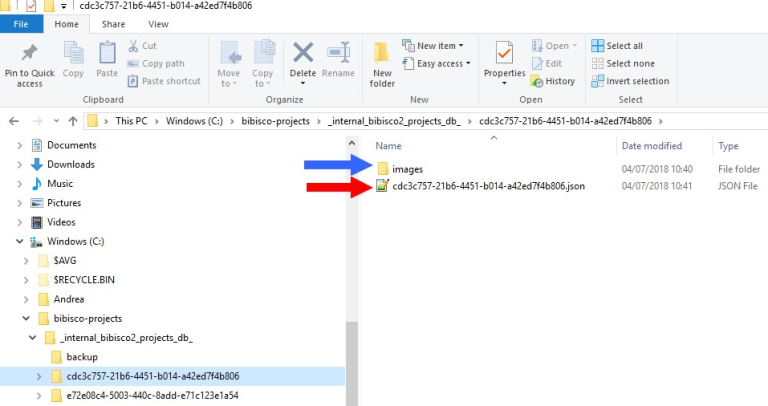Open the Move to dropdown button
This screenshot has height=406, width=768.
coord(229,65)
